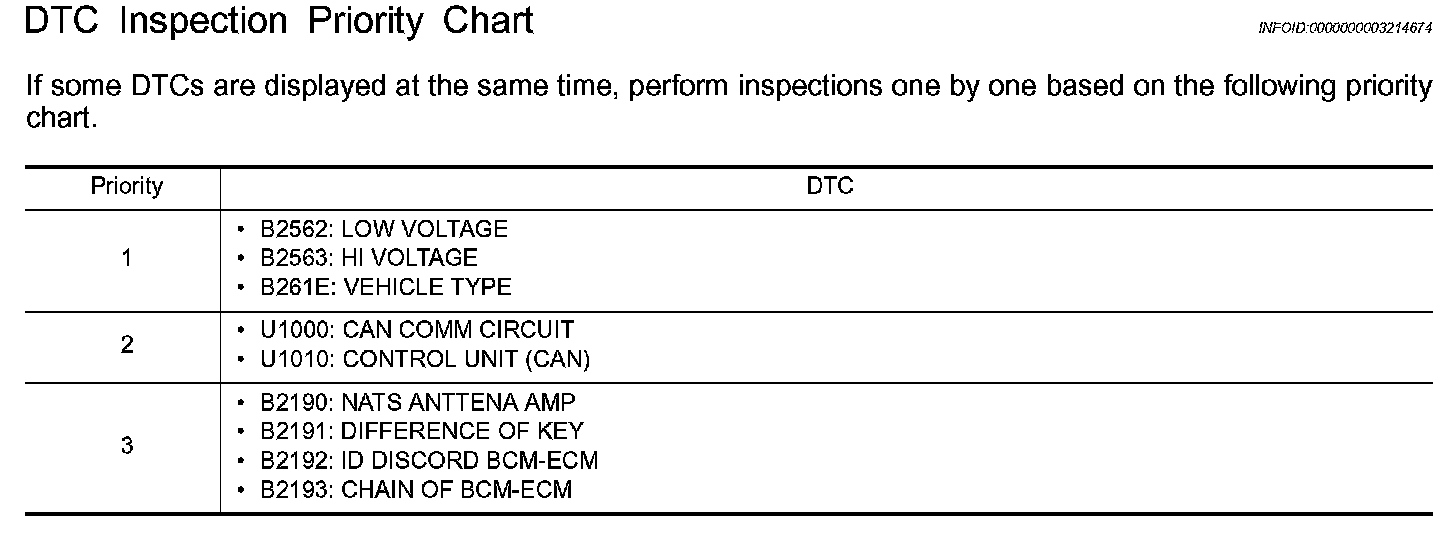
Task: Click priority number 1 cell
Action: coord(127,259)
